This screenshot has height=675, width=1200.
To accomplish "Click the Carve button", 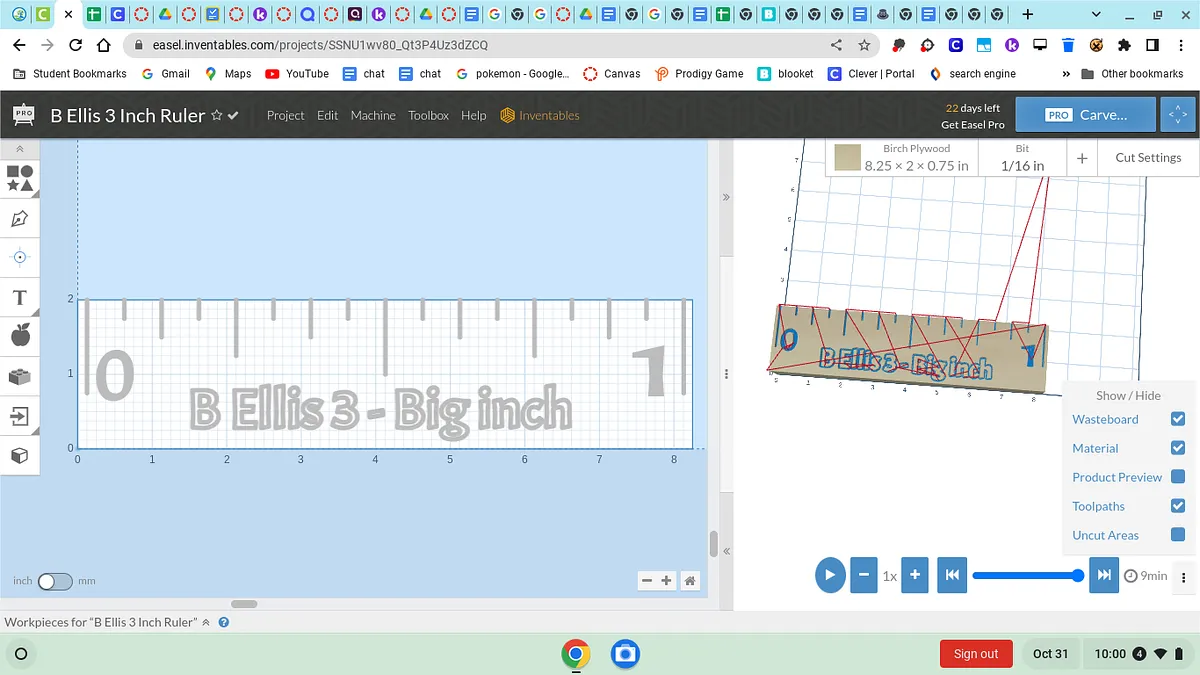I will [1085, 115].
